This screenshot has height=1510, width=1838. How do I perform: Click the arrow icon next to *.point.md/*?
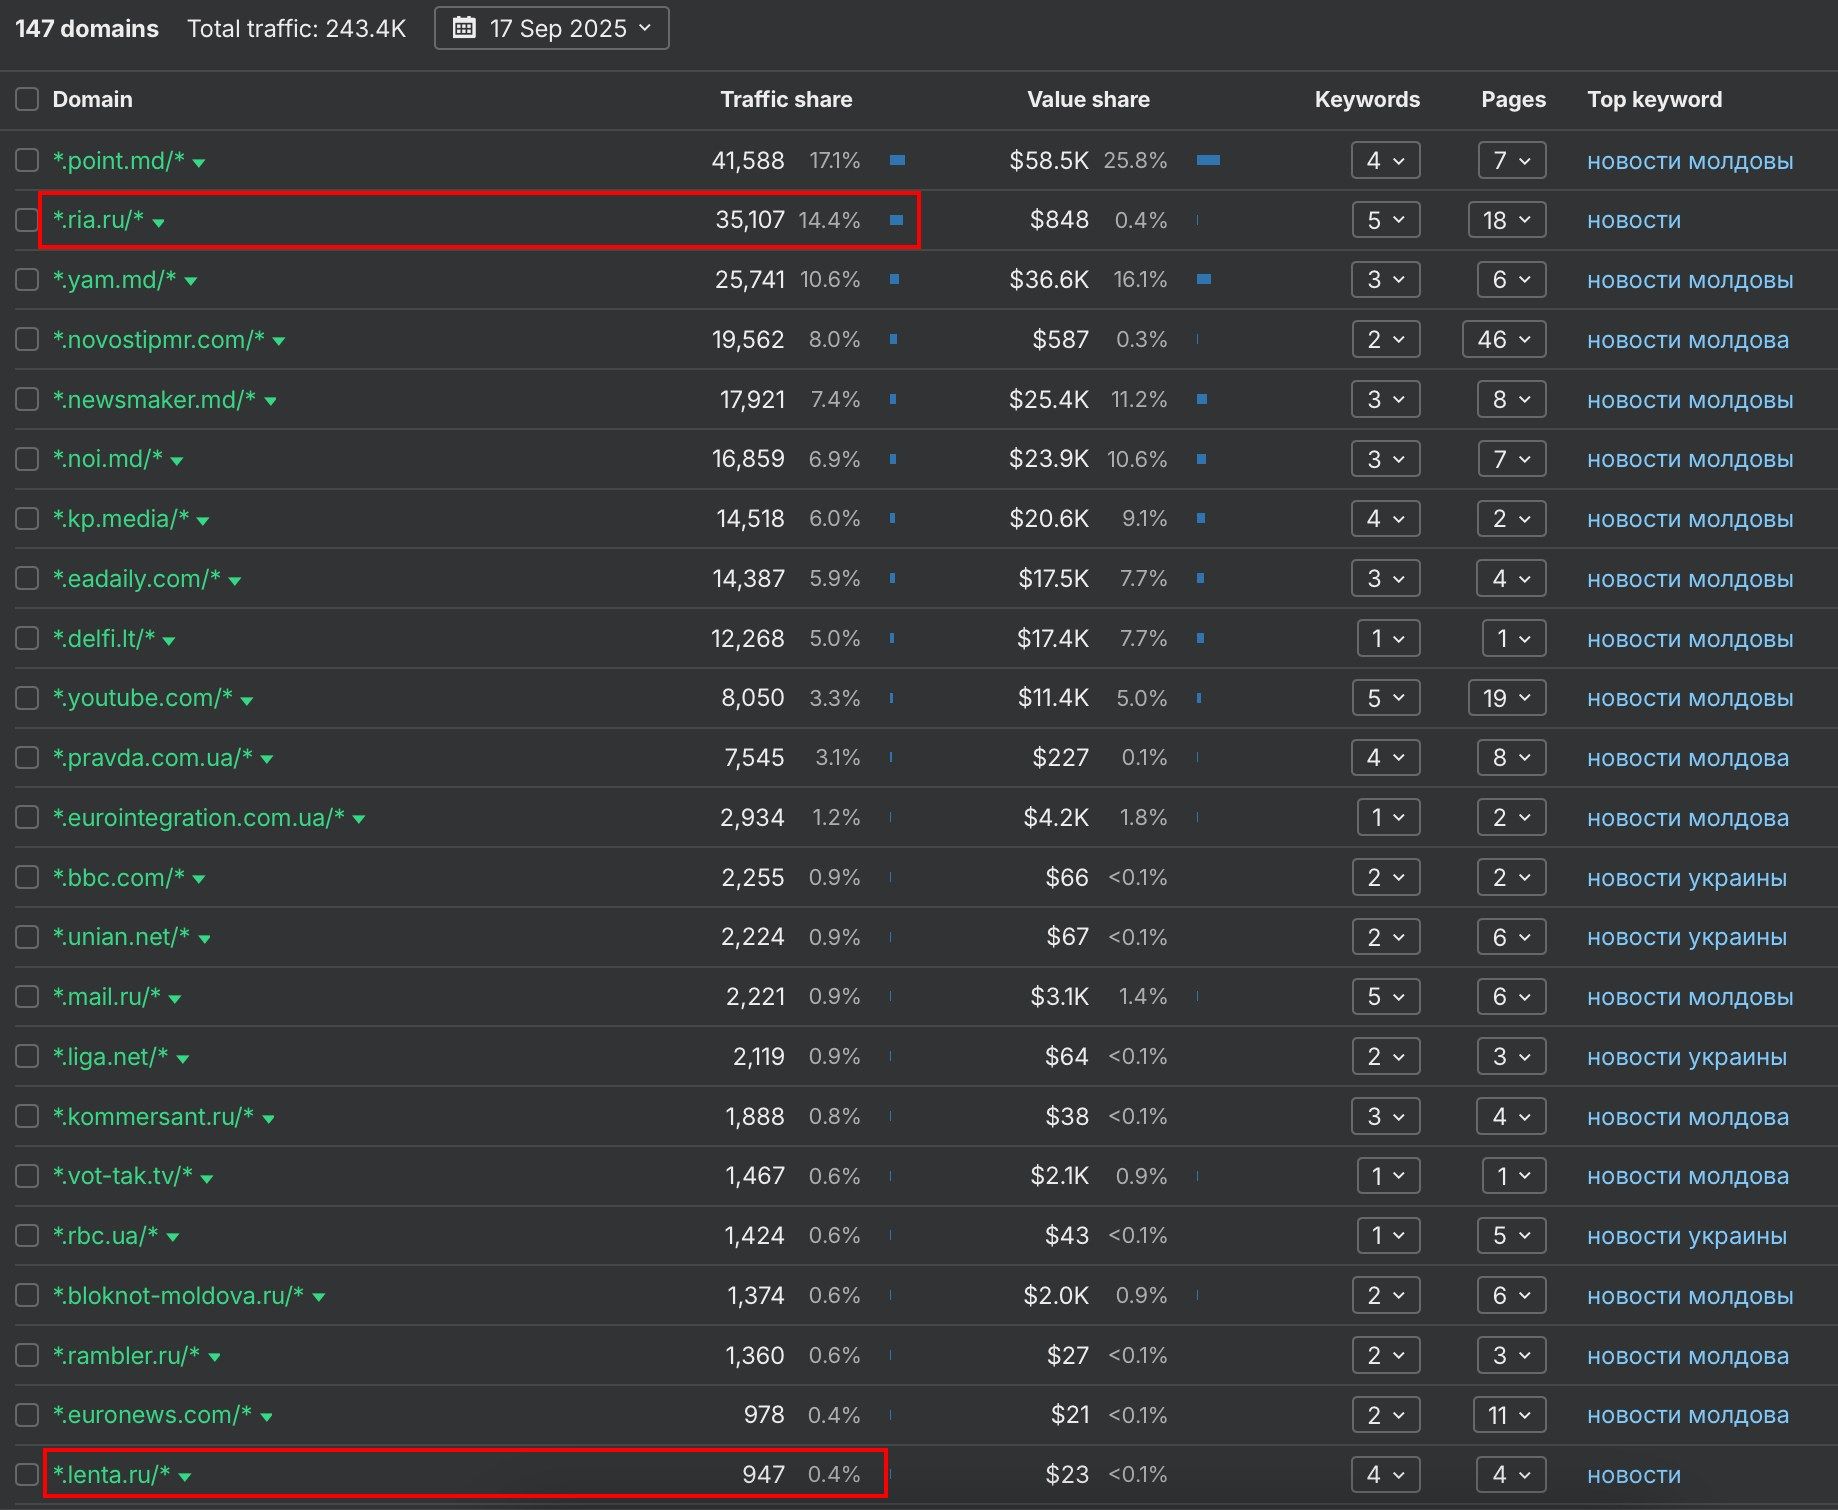click(199, 163)
